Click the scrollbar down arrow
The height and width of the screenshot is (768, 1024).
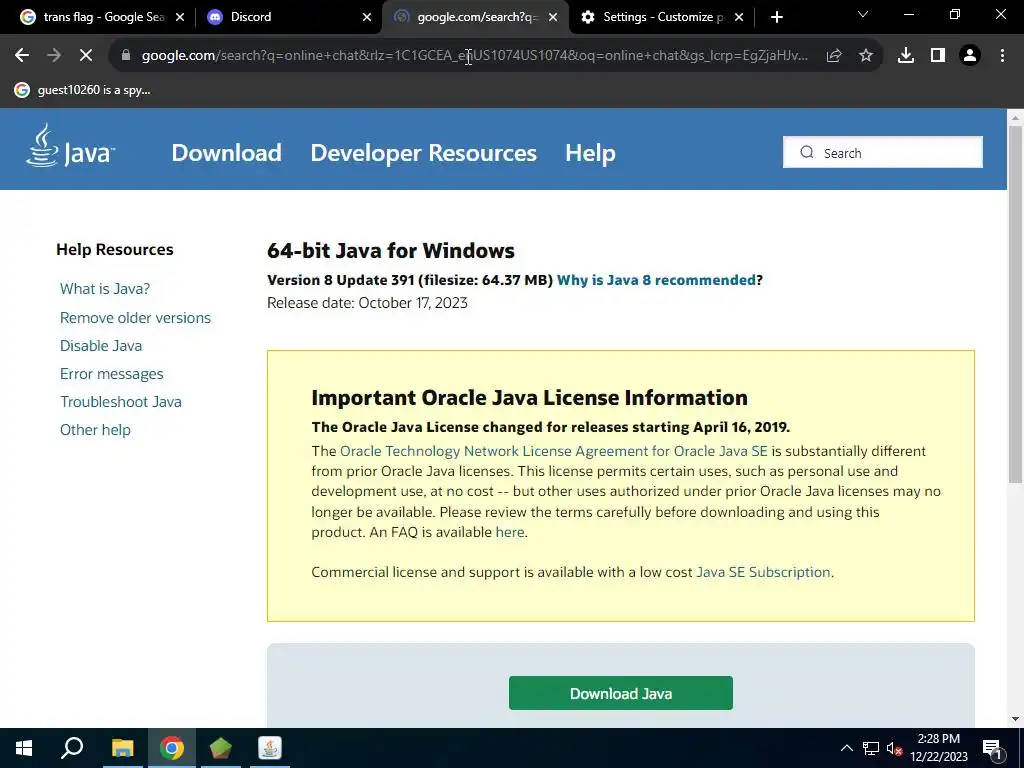(1015, 719)
